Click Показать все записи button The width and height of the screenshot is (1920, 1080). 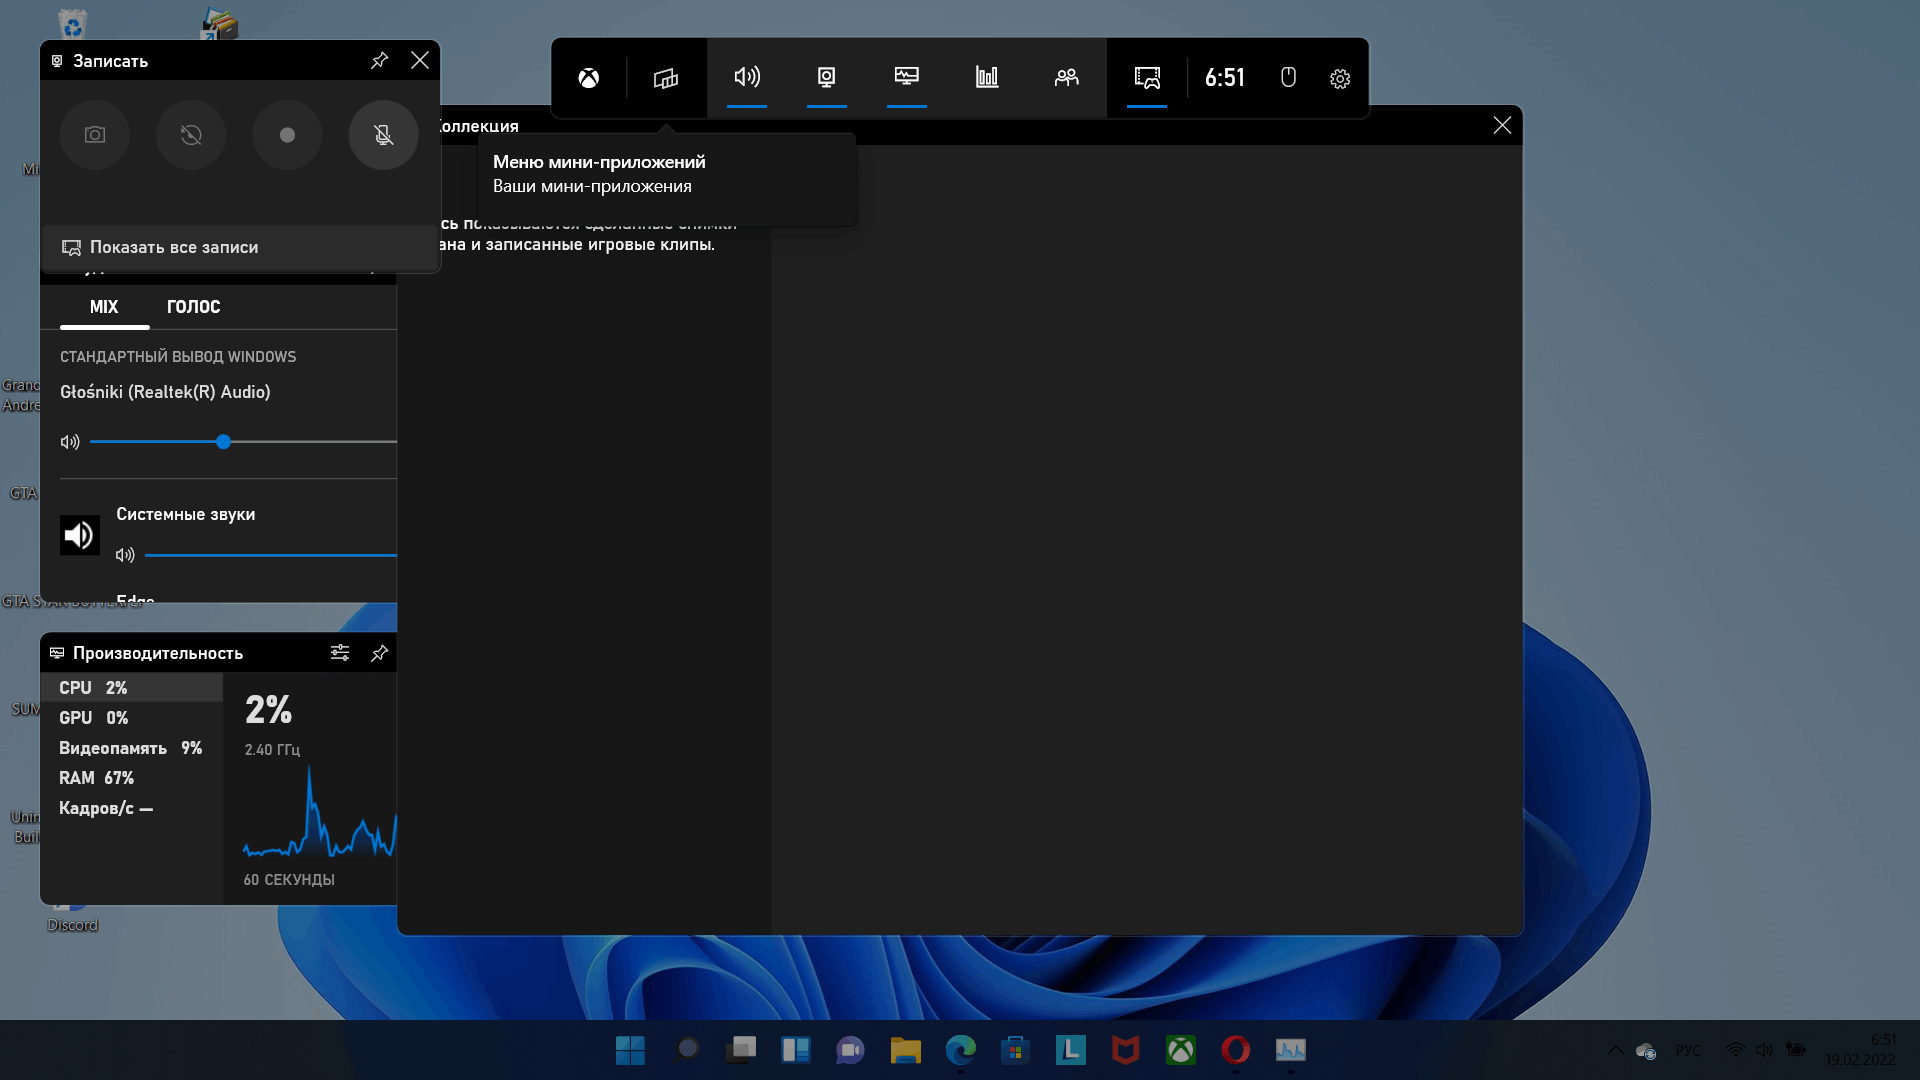[x=174, y=247]
